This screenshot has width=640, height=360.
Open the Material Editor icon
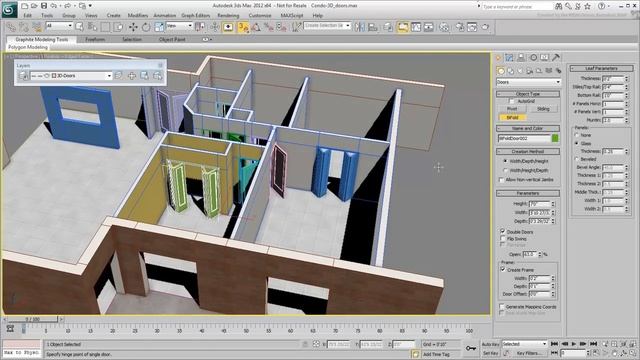click(444, 27)
